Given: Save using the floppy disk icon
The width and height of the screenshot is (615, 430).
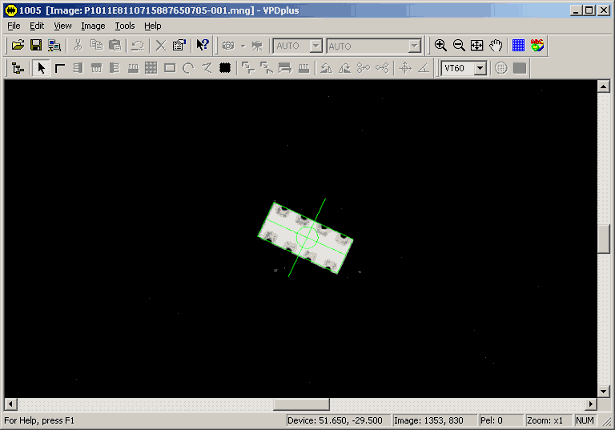Looking at the screenshot, I should pos(35,46).
